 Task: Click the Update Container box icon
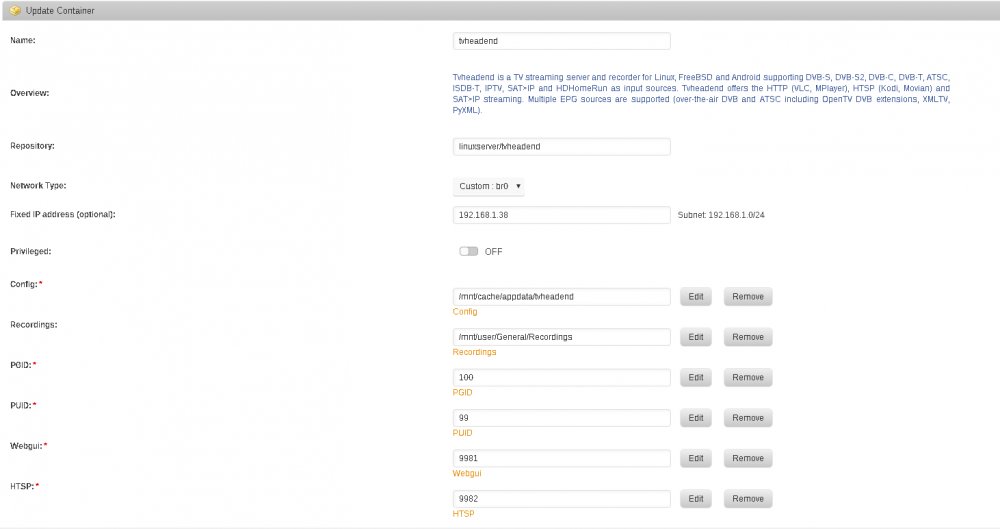point(15,10)
